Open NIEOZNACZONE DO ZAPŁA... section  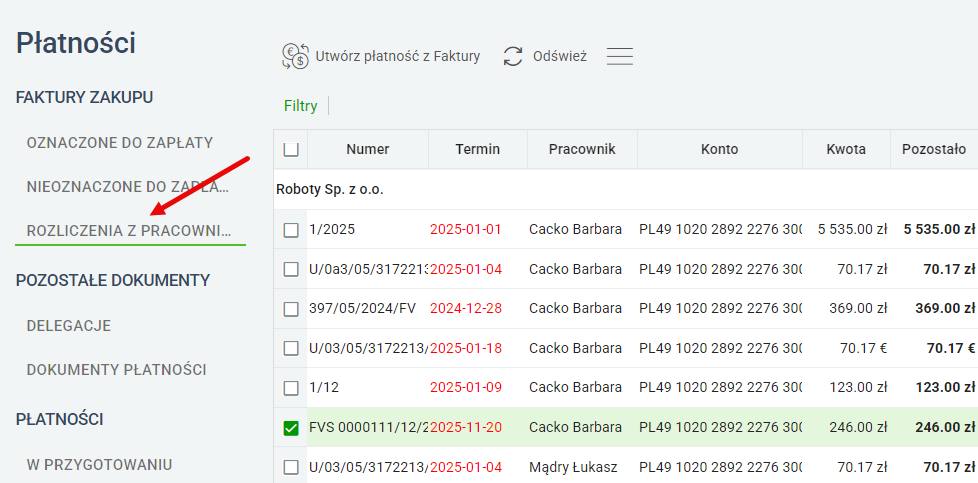[128, 187]
